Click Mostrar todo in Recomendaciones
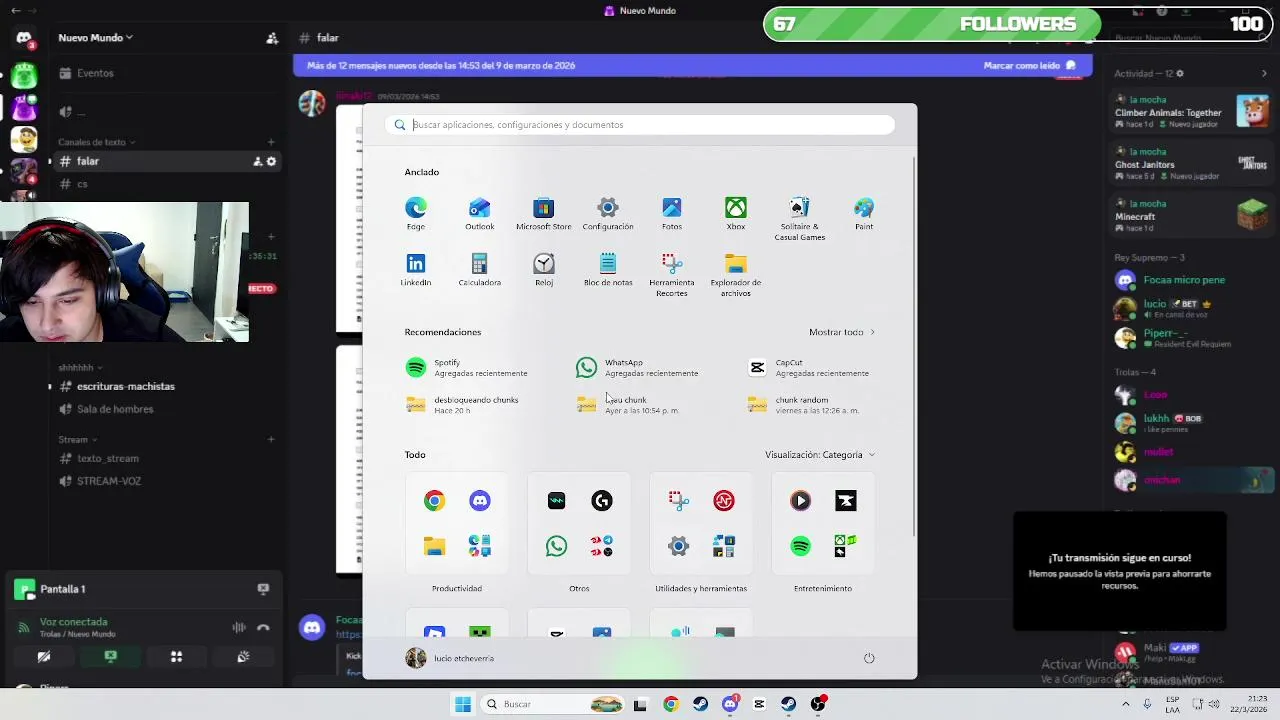Screen dimensions: 1280x720 [842, 332]
